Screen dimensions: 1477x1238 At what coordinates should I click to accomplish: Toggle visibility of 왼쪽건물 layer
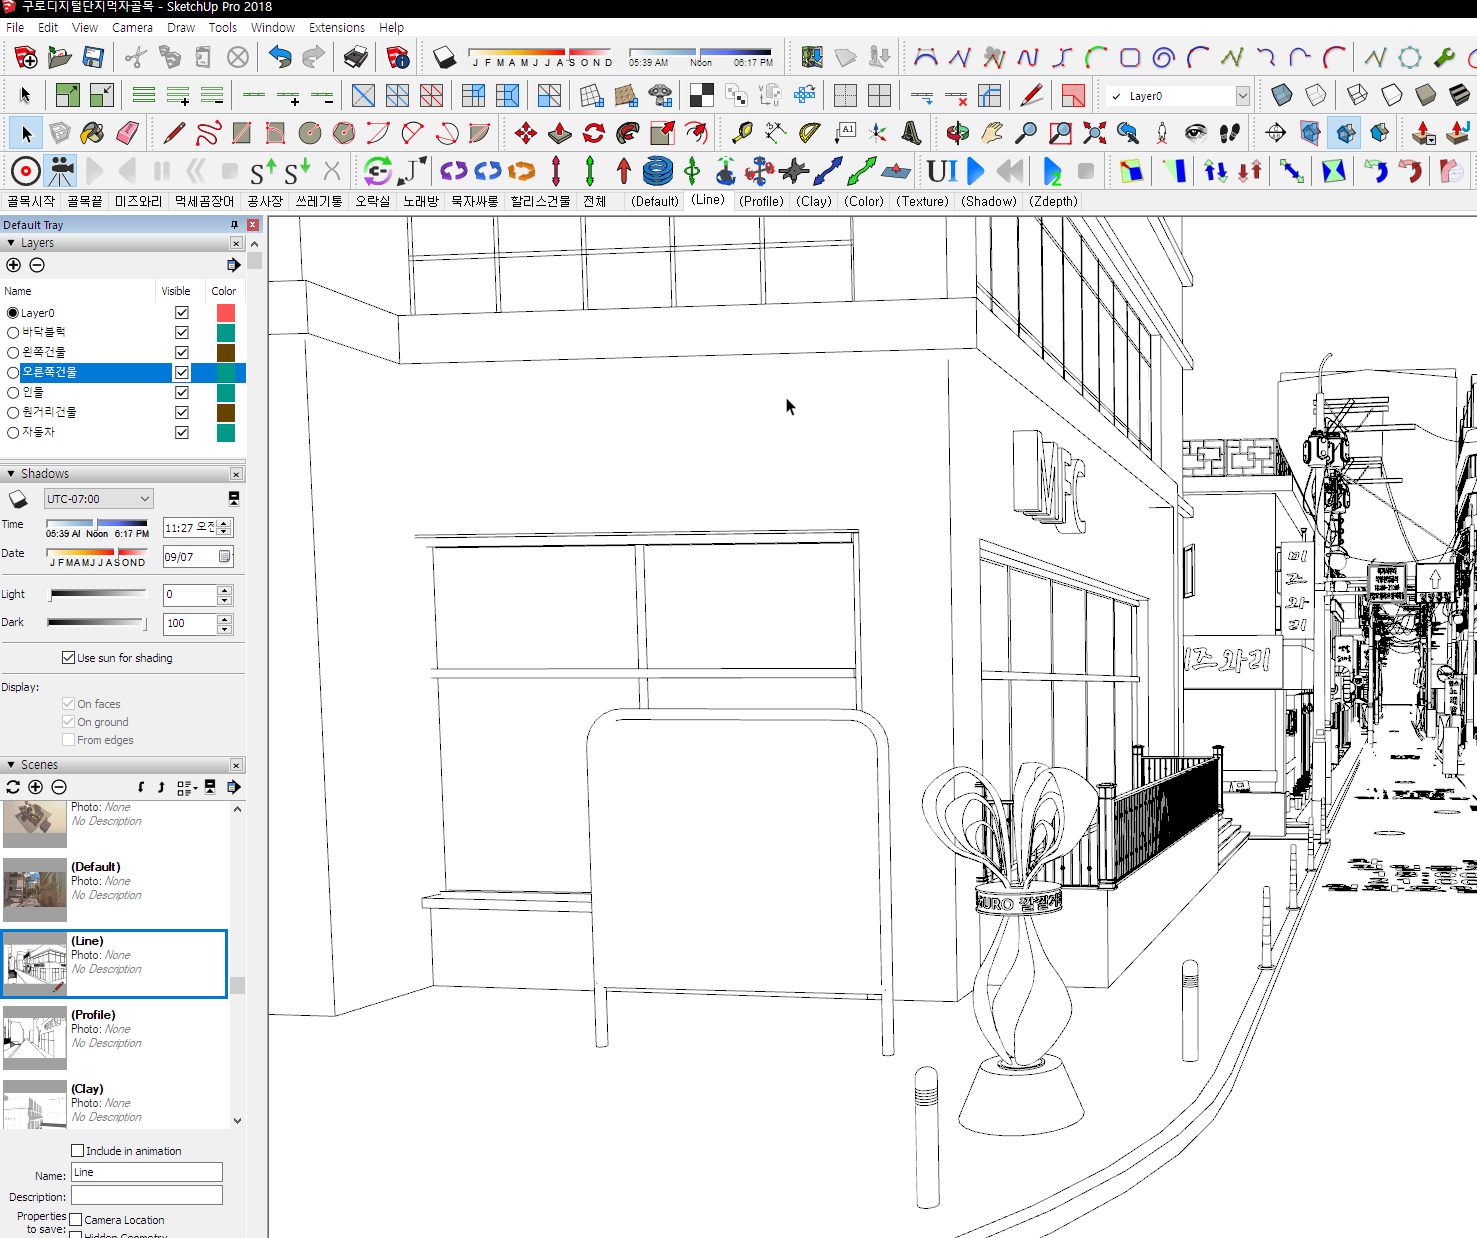click(182, 352)
